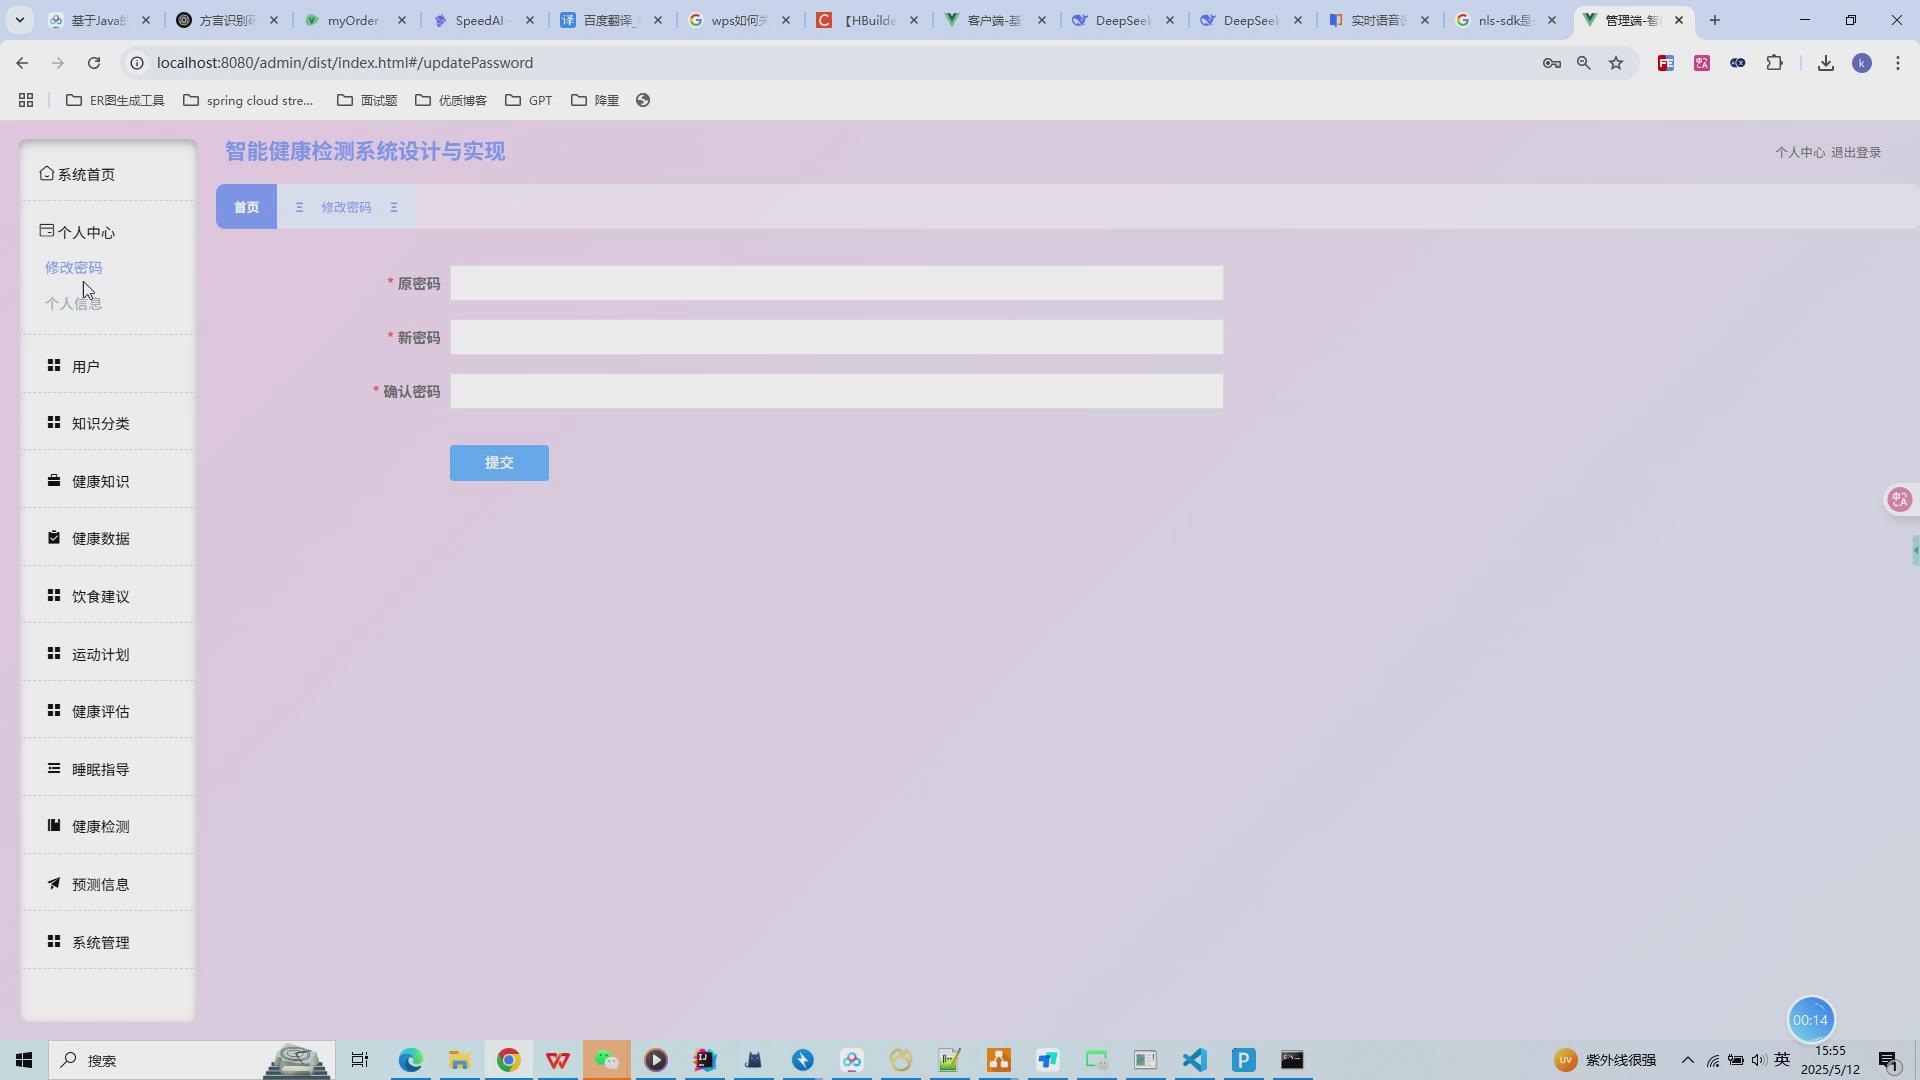1920x1080 pixels.
Task: Switch to the 首页 tab
Action: pyautogui.click(x=246, y=207)
